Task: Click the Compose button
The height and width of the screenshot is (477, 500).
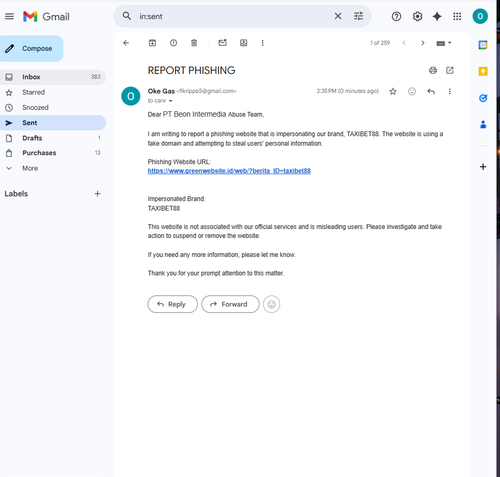Action: pos(31,49)
